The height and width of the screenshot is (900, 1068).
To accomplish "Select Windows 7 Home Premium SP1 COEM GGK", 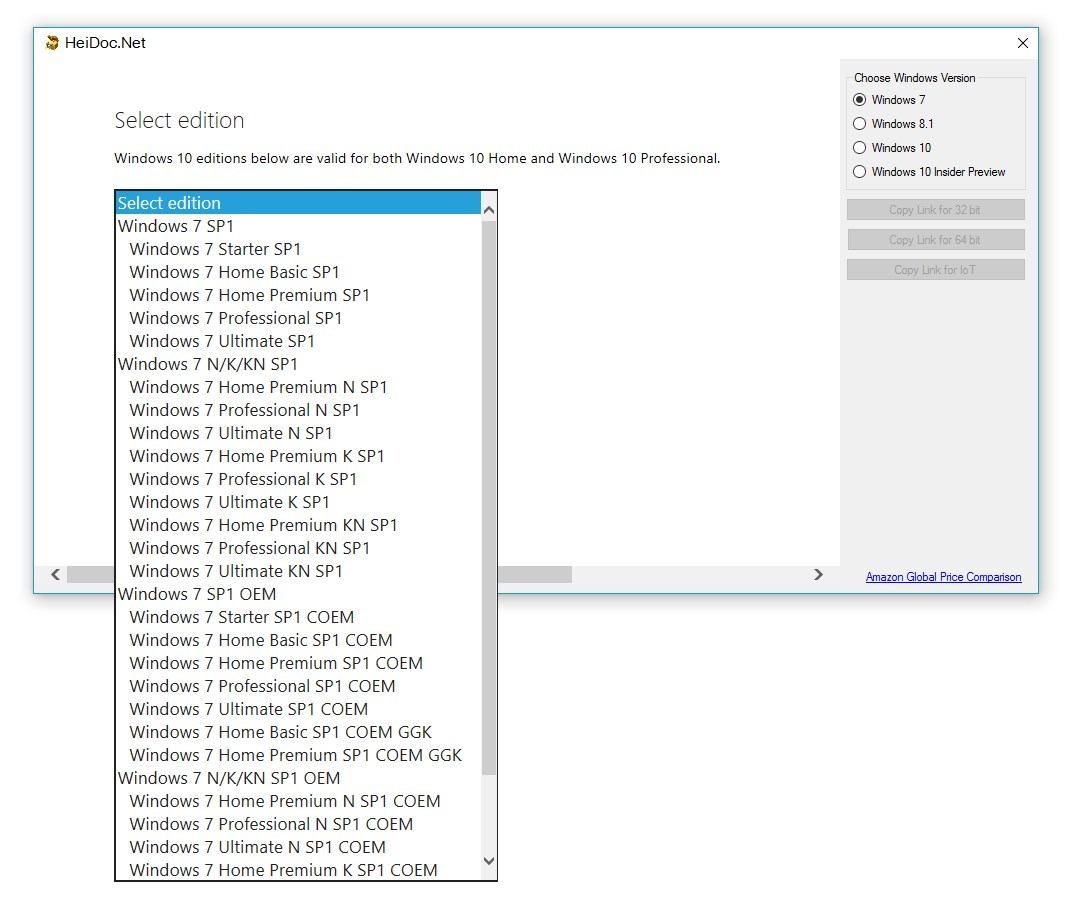I will coord(298,756).
